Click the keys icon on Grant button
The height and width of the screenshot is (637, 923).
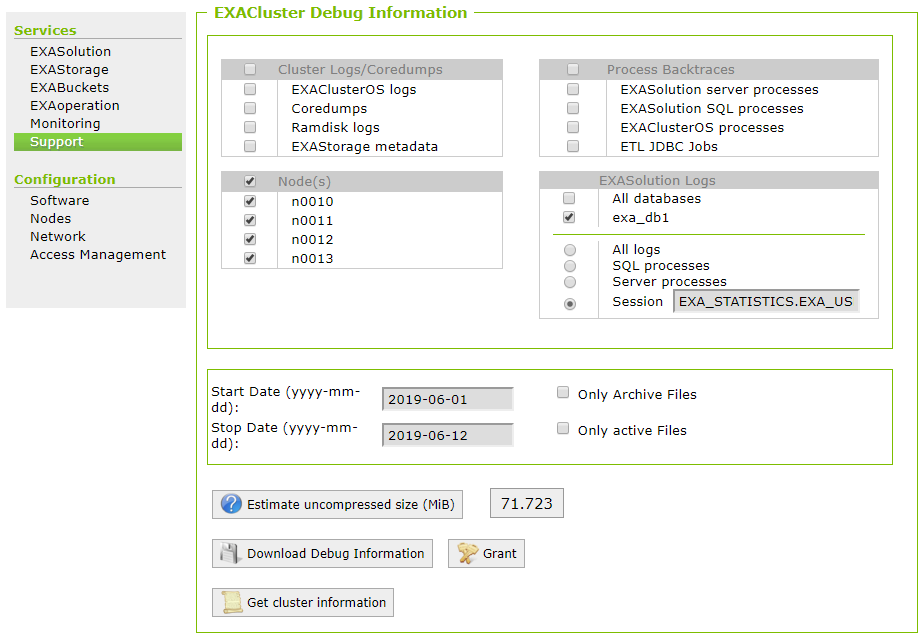467,553
